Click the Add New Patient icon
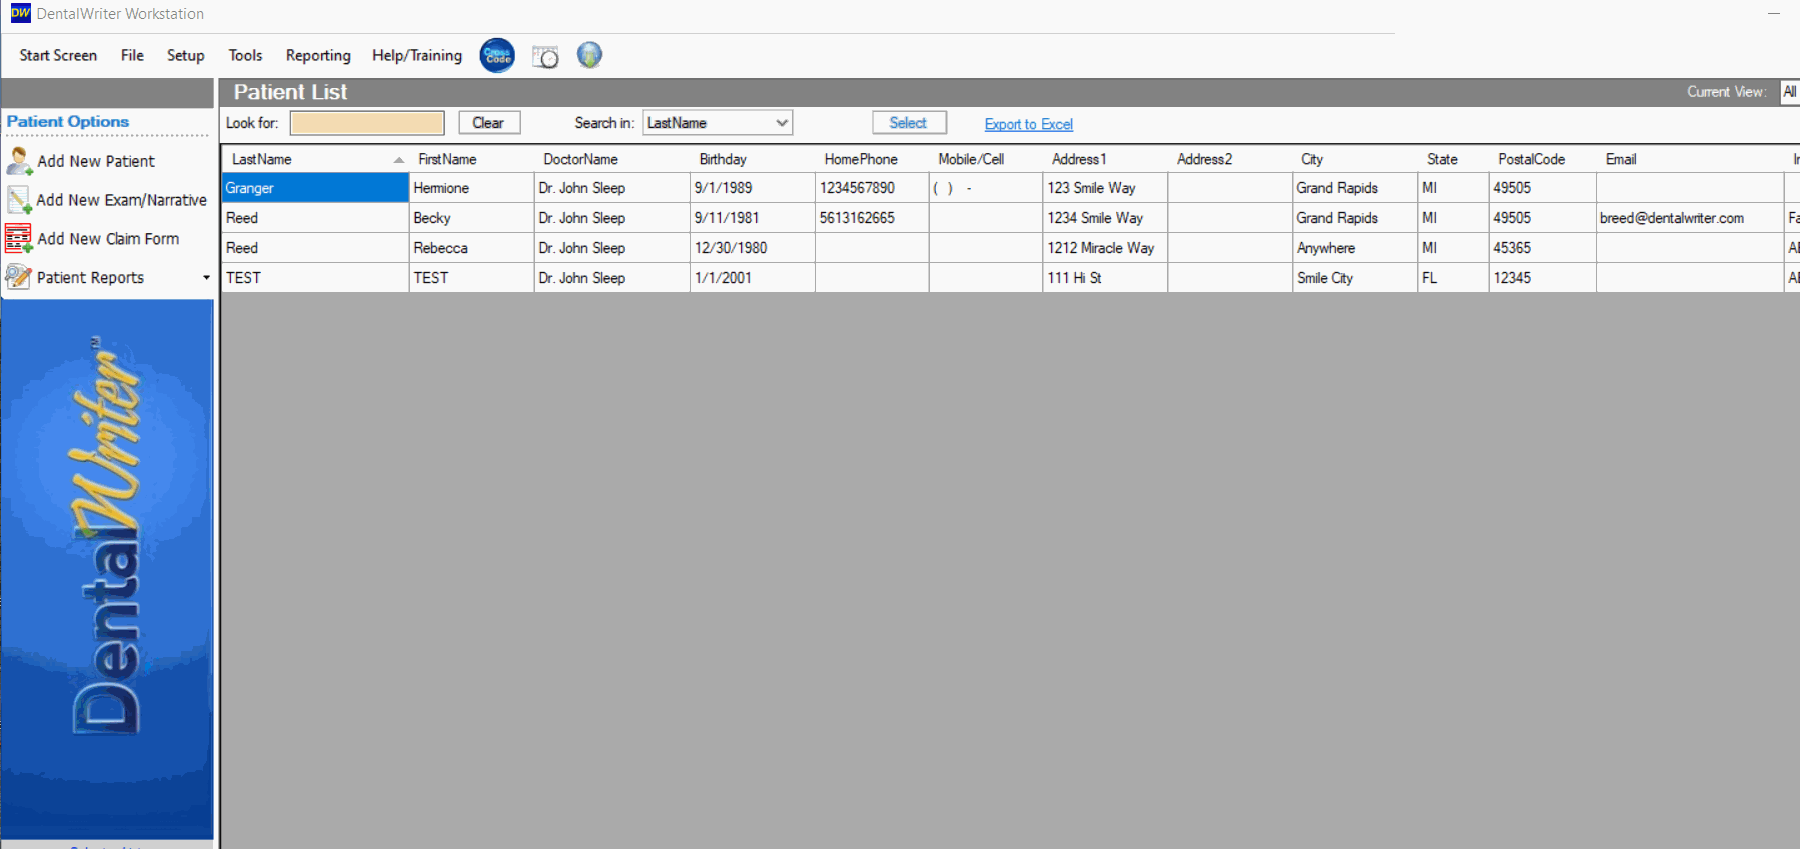Viewport: 1800px width, 849px height. [x=19, y=161]
